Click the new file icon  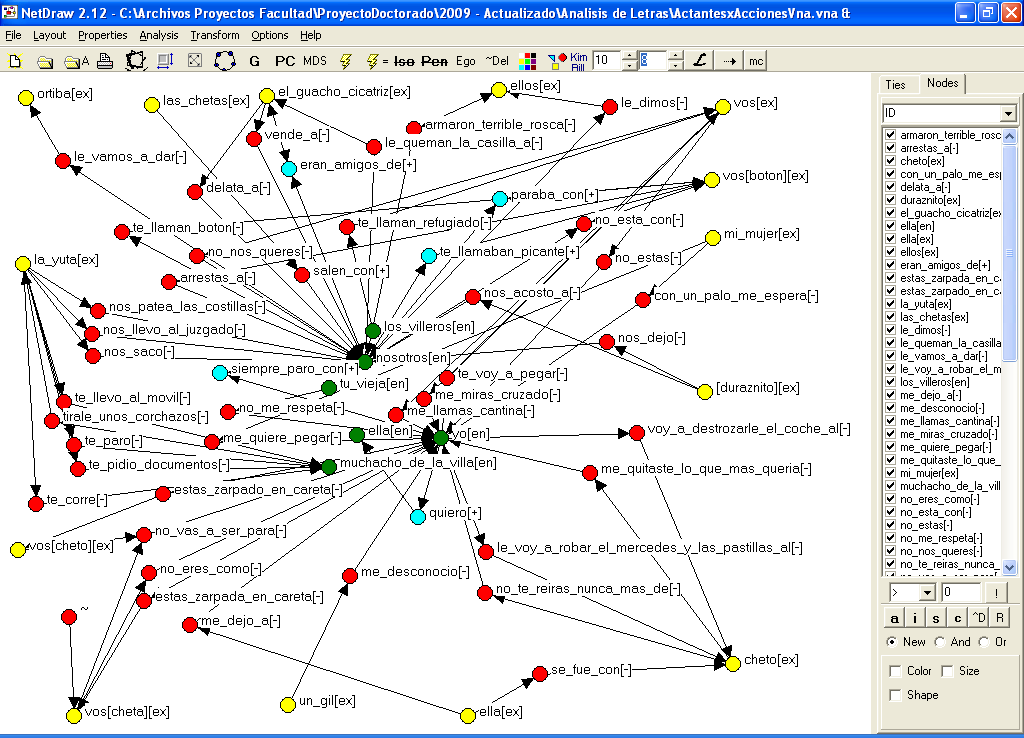(x=15, y=61)
